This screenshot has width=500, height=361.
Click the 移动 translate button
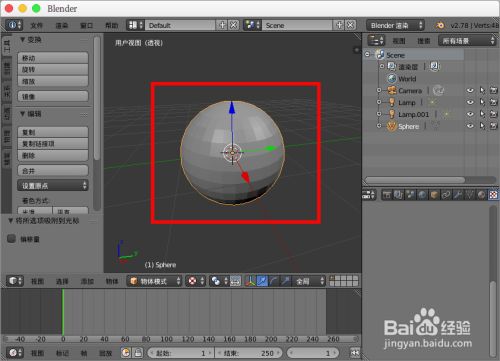pyautogui.click(x=53, y=58)
